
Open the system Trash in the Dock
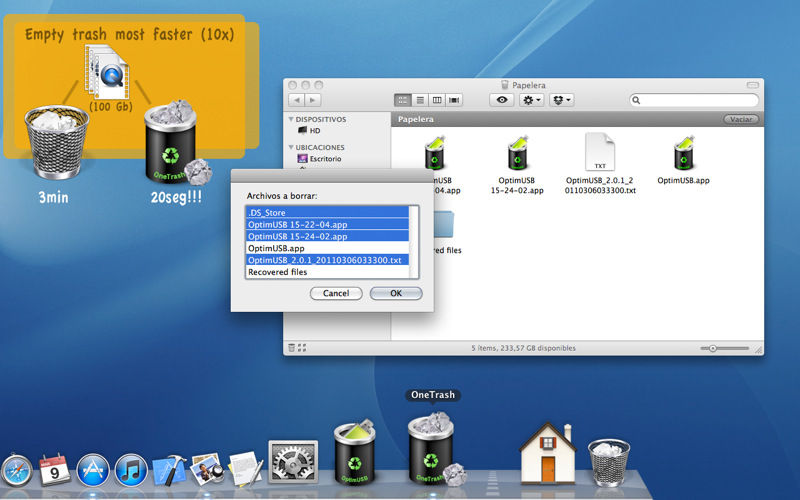click(609, 462)
